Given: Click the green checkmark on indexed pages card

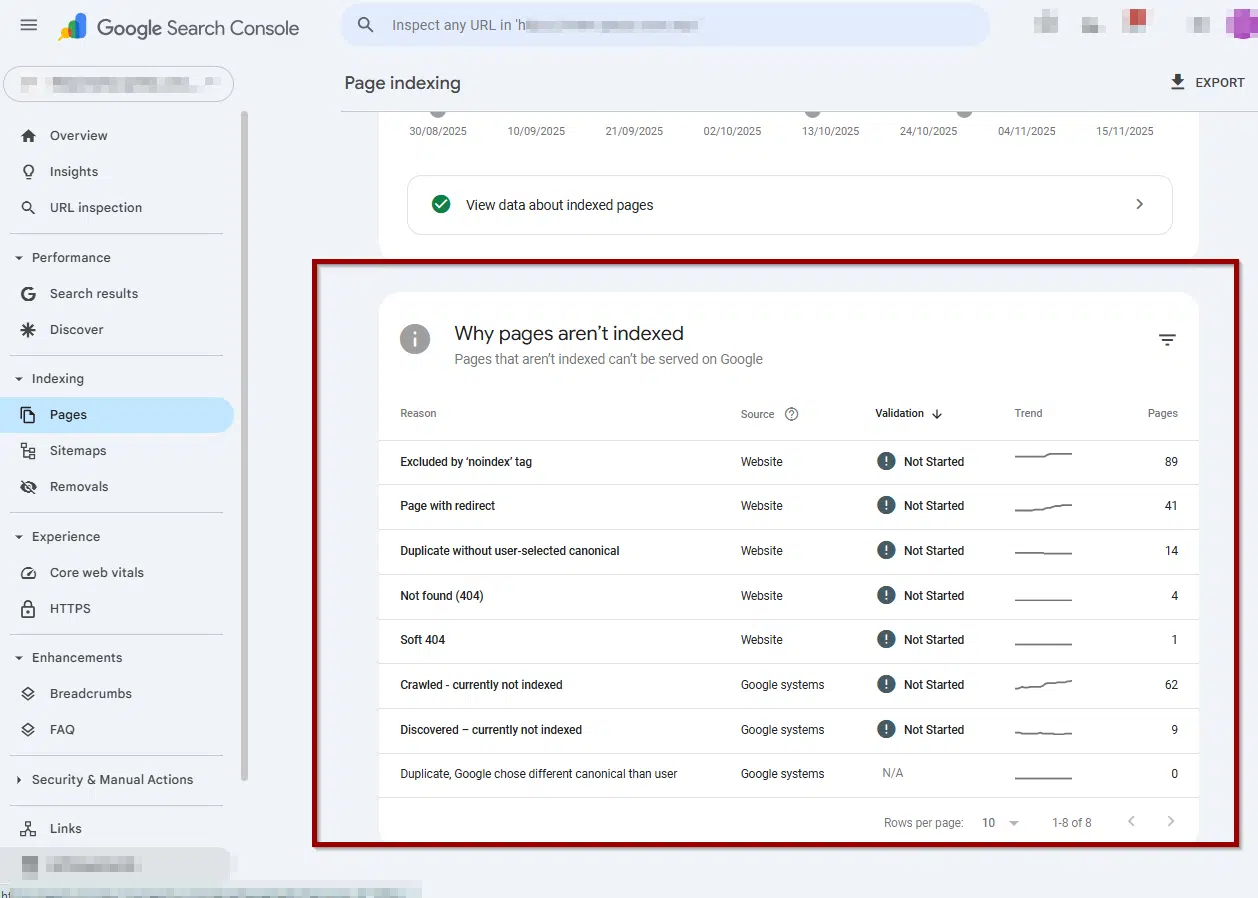Looking at the screenshot, I should coord(440,204).
